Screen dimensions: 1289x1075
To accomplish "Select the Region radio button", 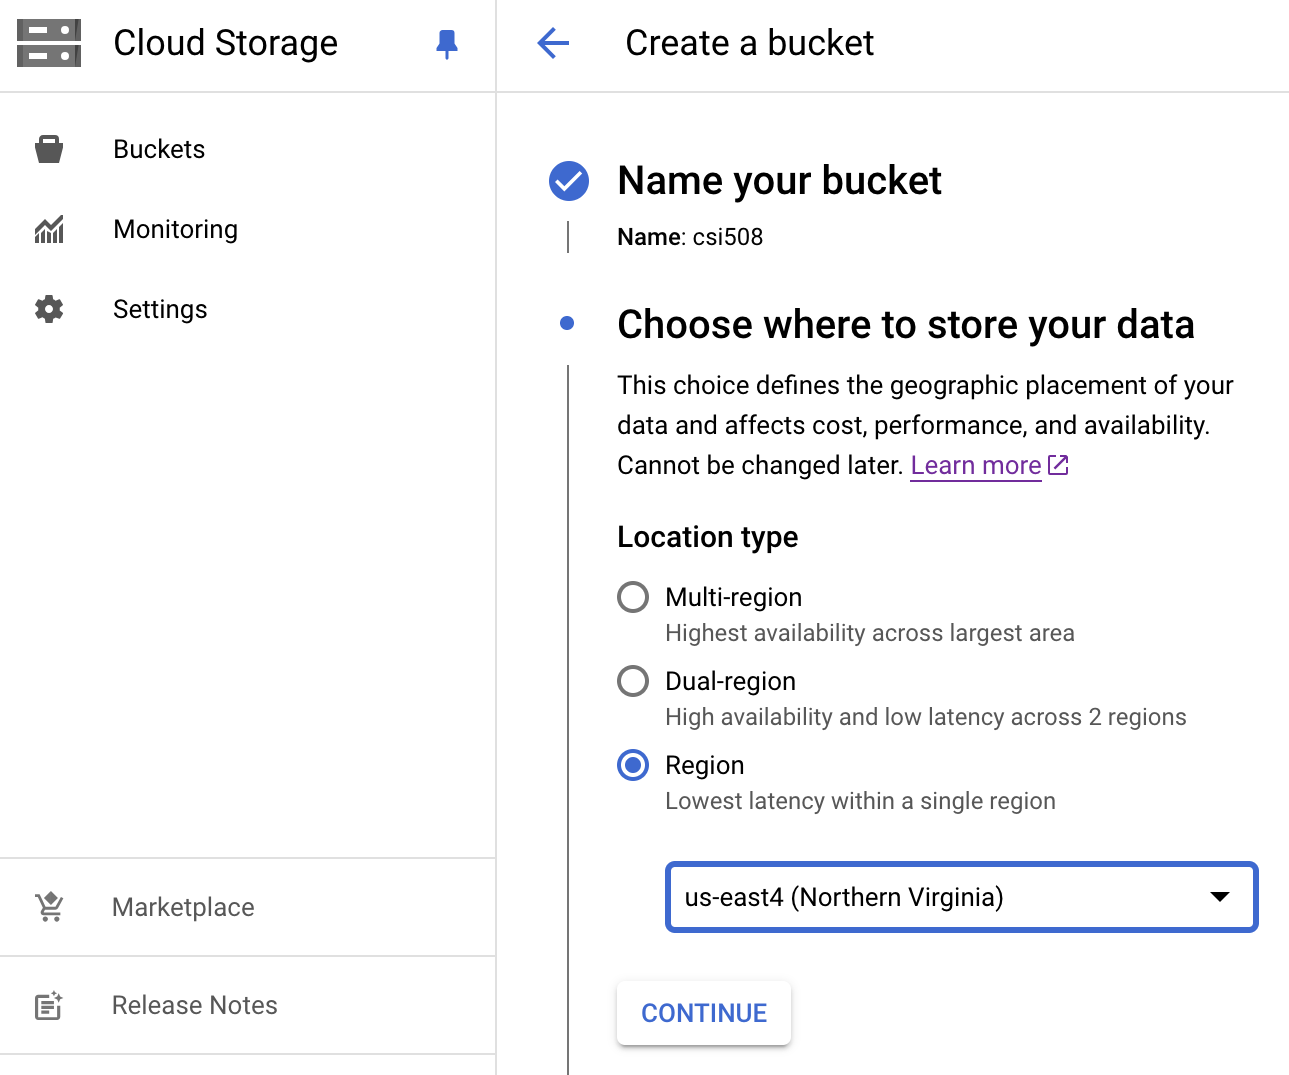I will tap(633, 765).
